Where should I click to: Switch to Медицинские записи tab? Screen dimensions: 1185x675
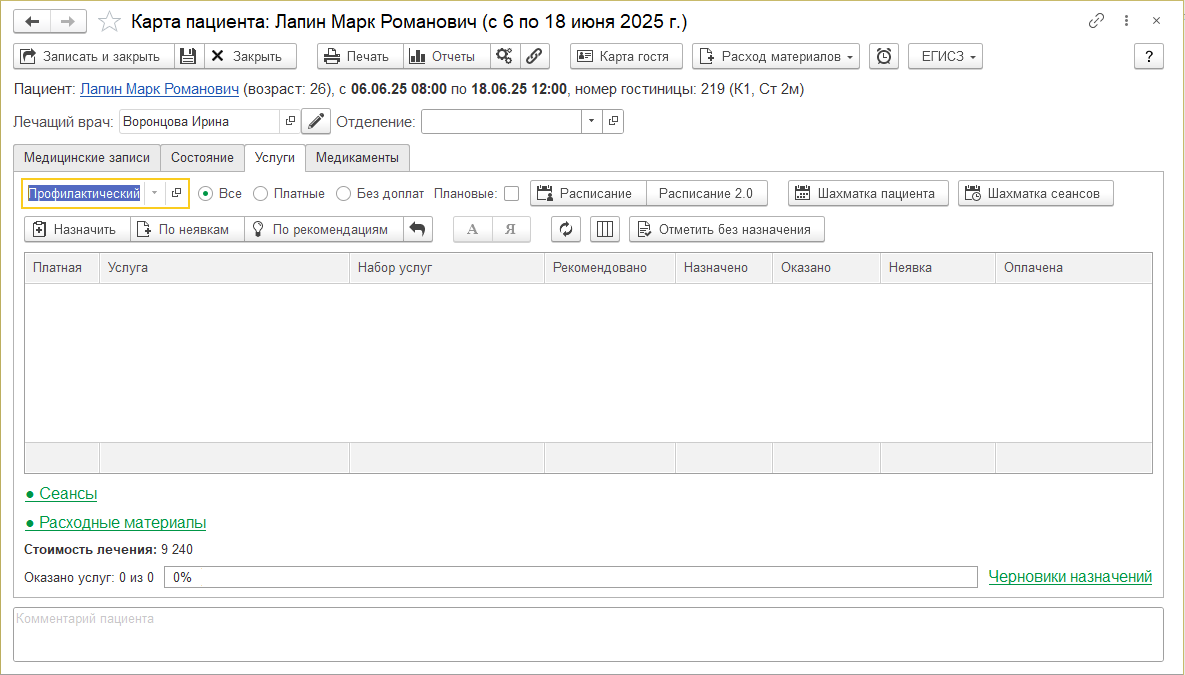coord(87,157)
